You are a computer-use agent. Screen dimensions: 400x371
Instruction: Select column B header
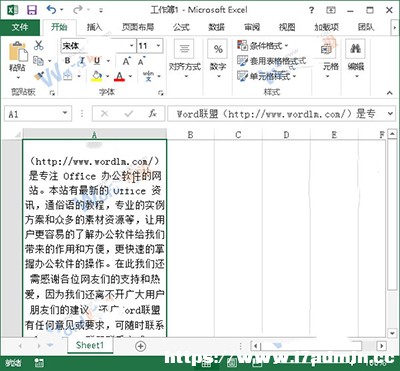tap(190, 134)
